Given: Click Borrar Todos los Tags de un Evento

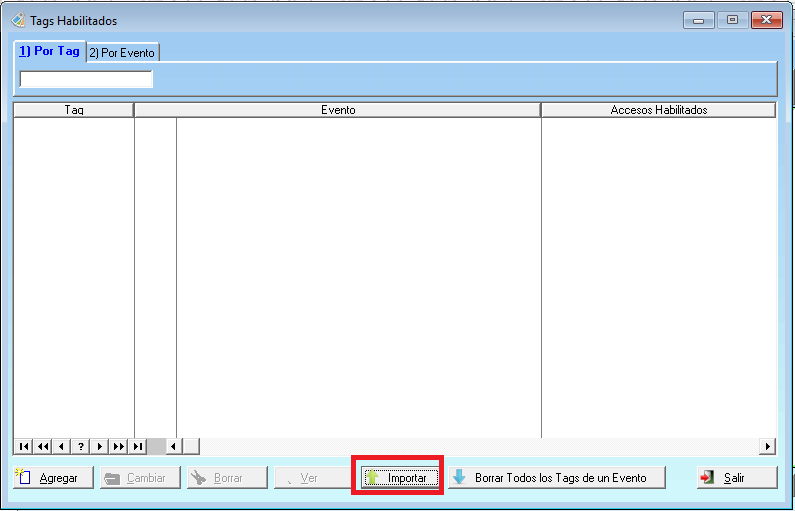Looking at the screenshot, I should (x=556, y=478).
